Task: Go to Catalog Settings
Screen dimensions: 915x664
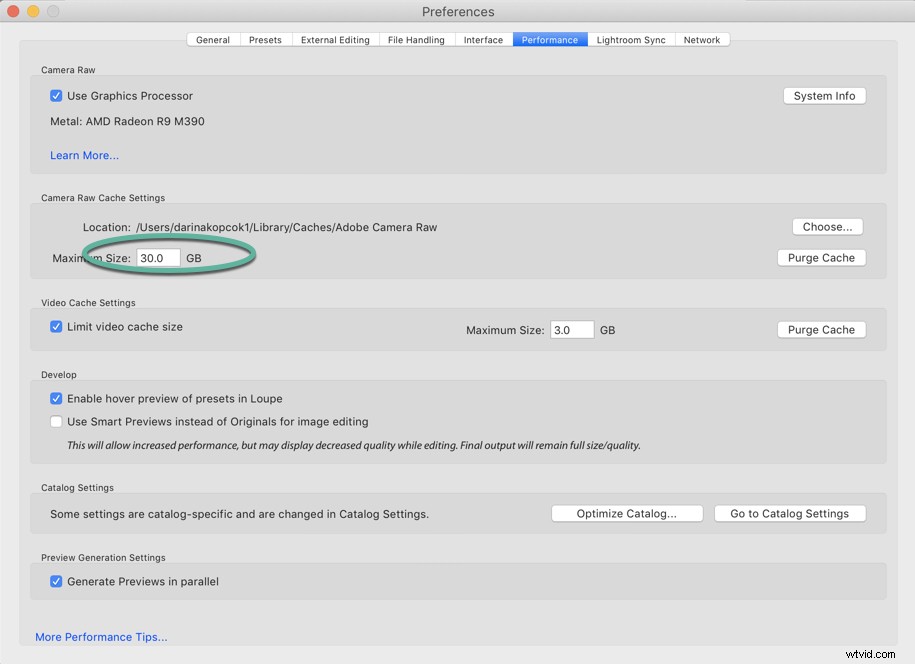Action: click(790, 513)
